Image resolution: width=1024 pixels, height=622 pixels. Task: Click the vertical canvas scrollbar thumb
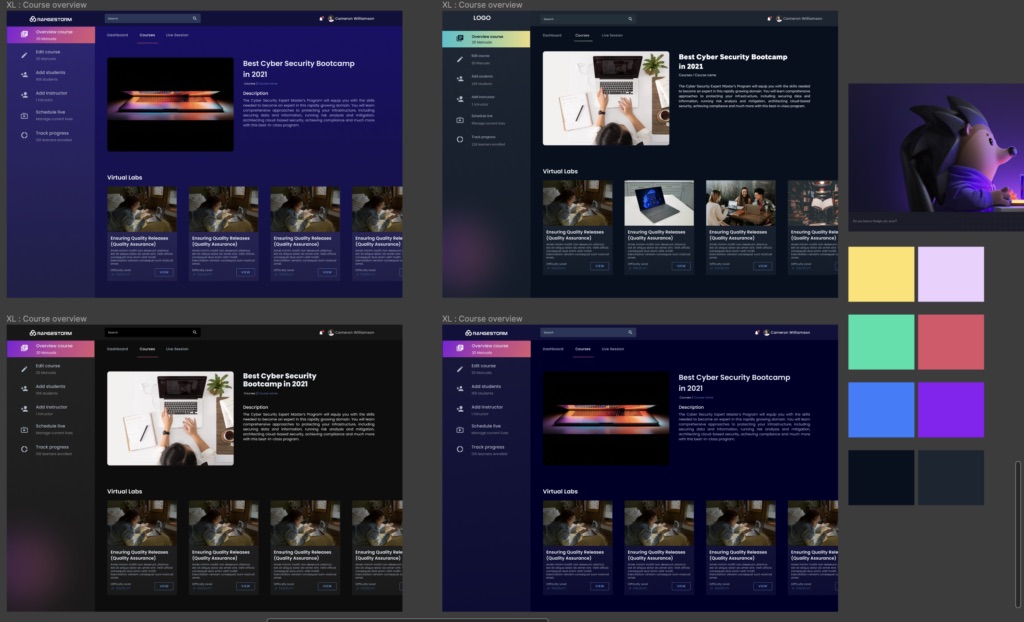click(1017, 534)
